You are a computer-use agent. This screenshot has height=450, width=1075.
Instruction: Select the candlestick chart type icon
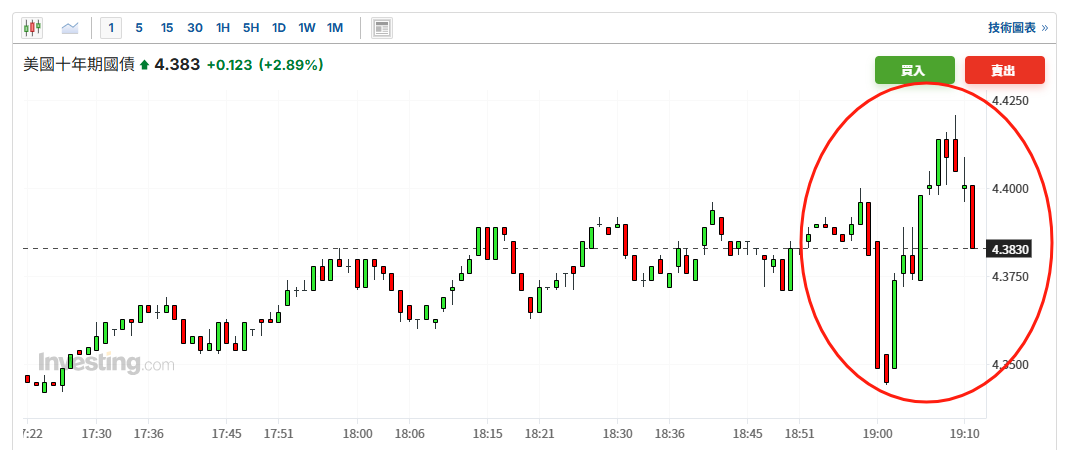[x=32, y=28]
